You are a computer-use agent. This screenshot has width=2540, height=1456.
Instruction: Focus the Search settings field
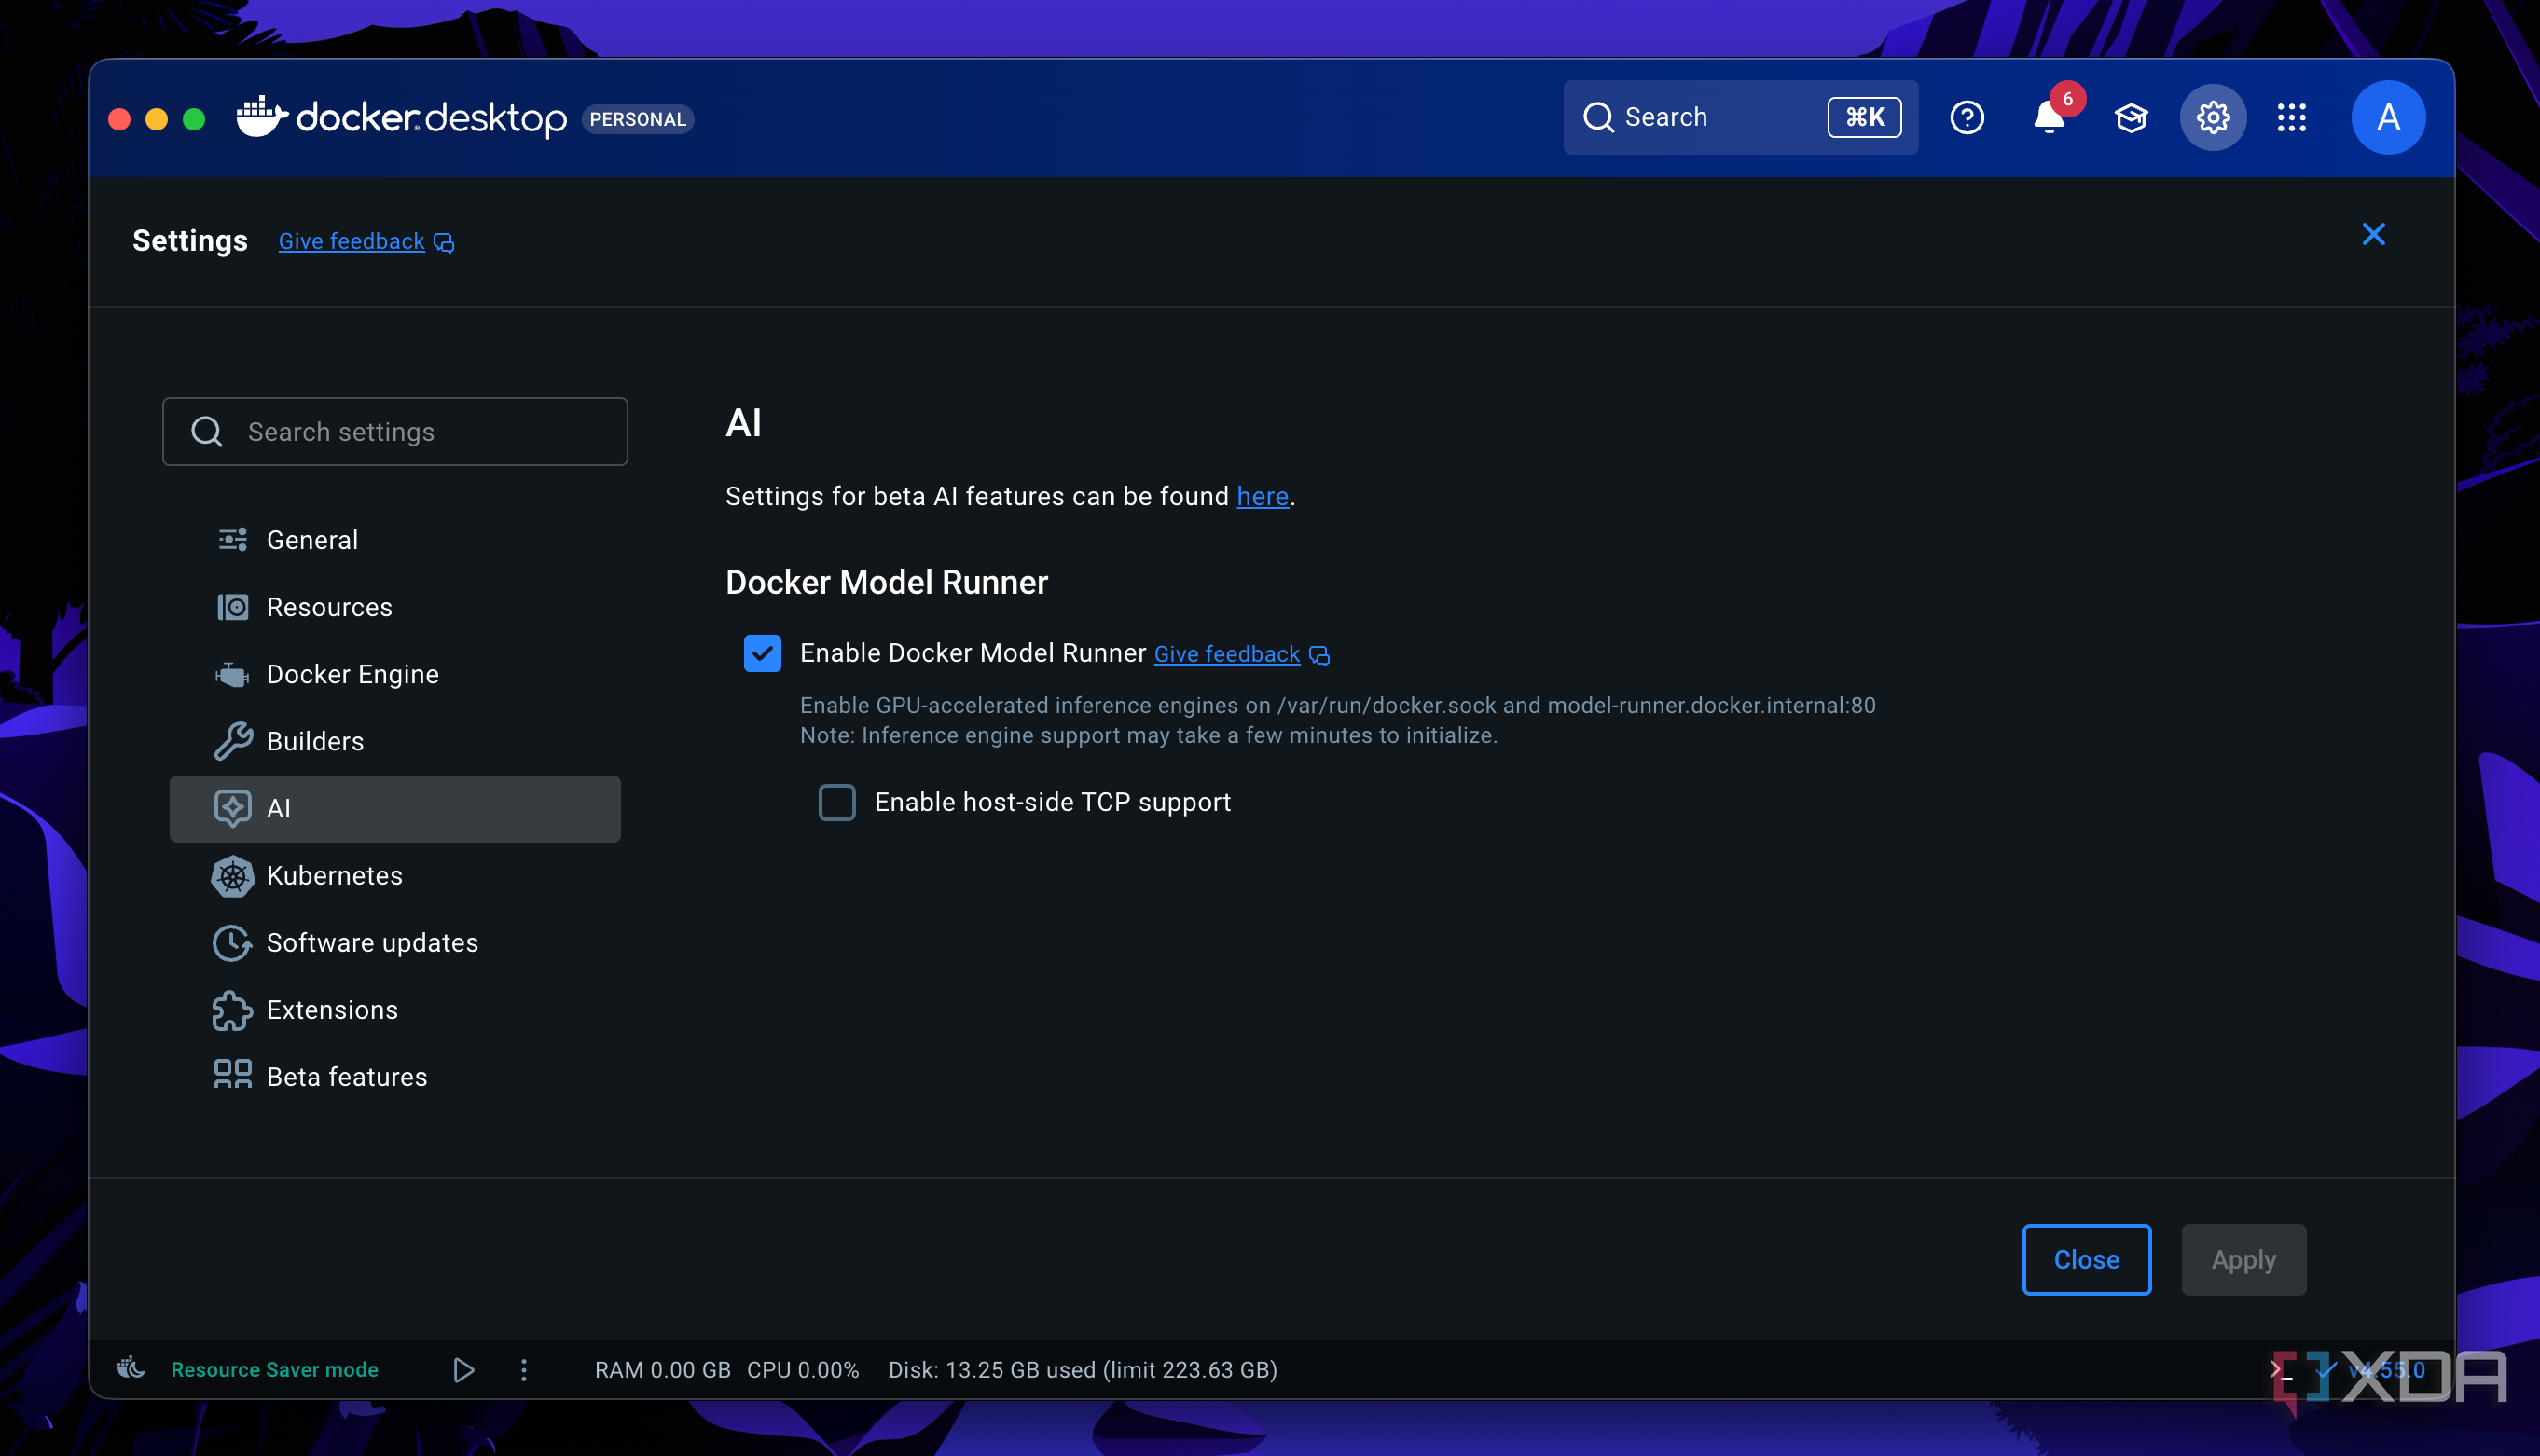pyautogui.click(x=395, y=432)
